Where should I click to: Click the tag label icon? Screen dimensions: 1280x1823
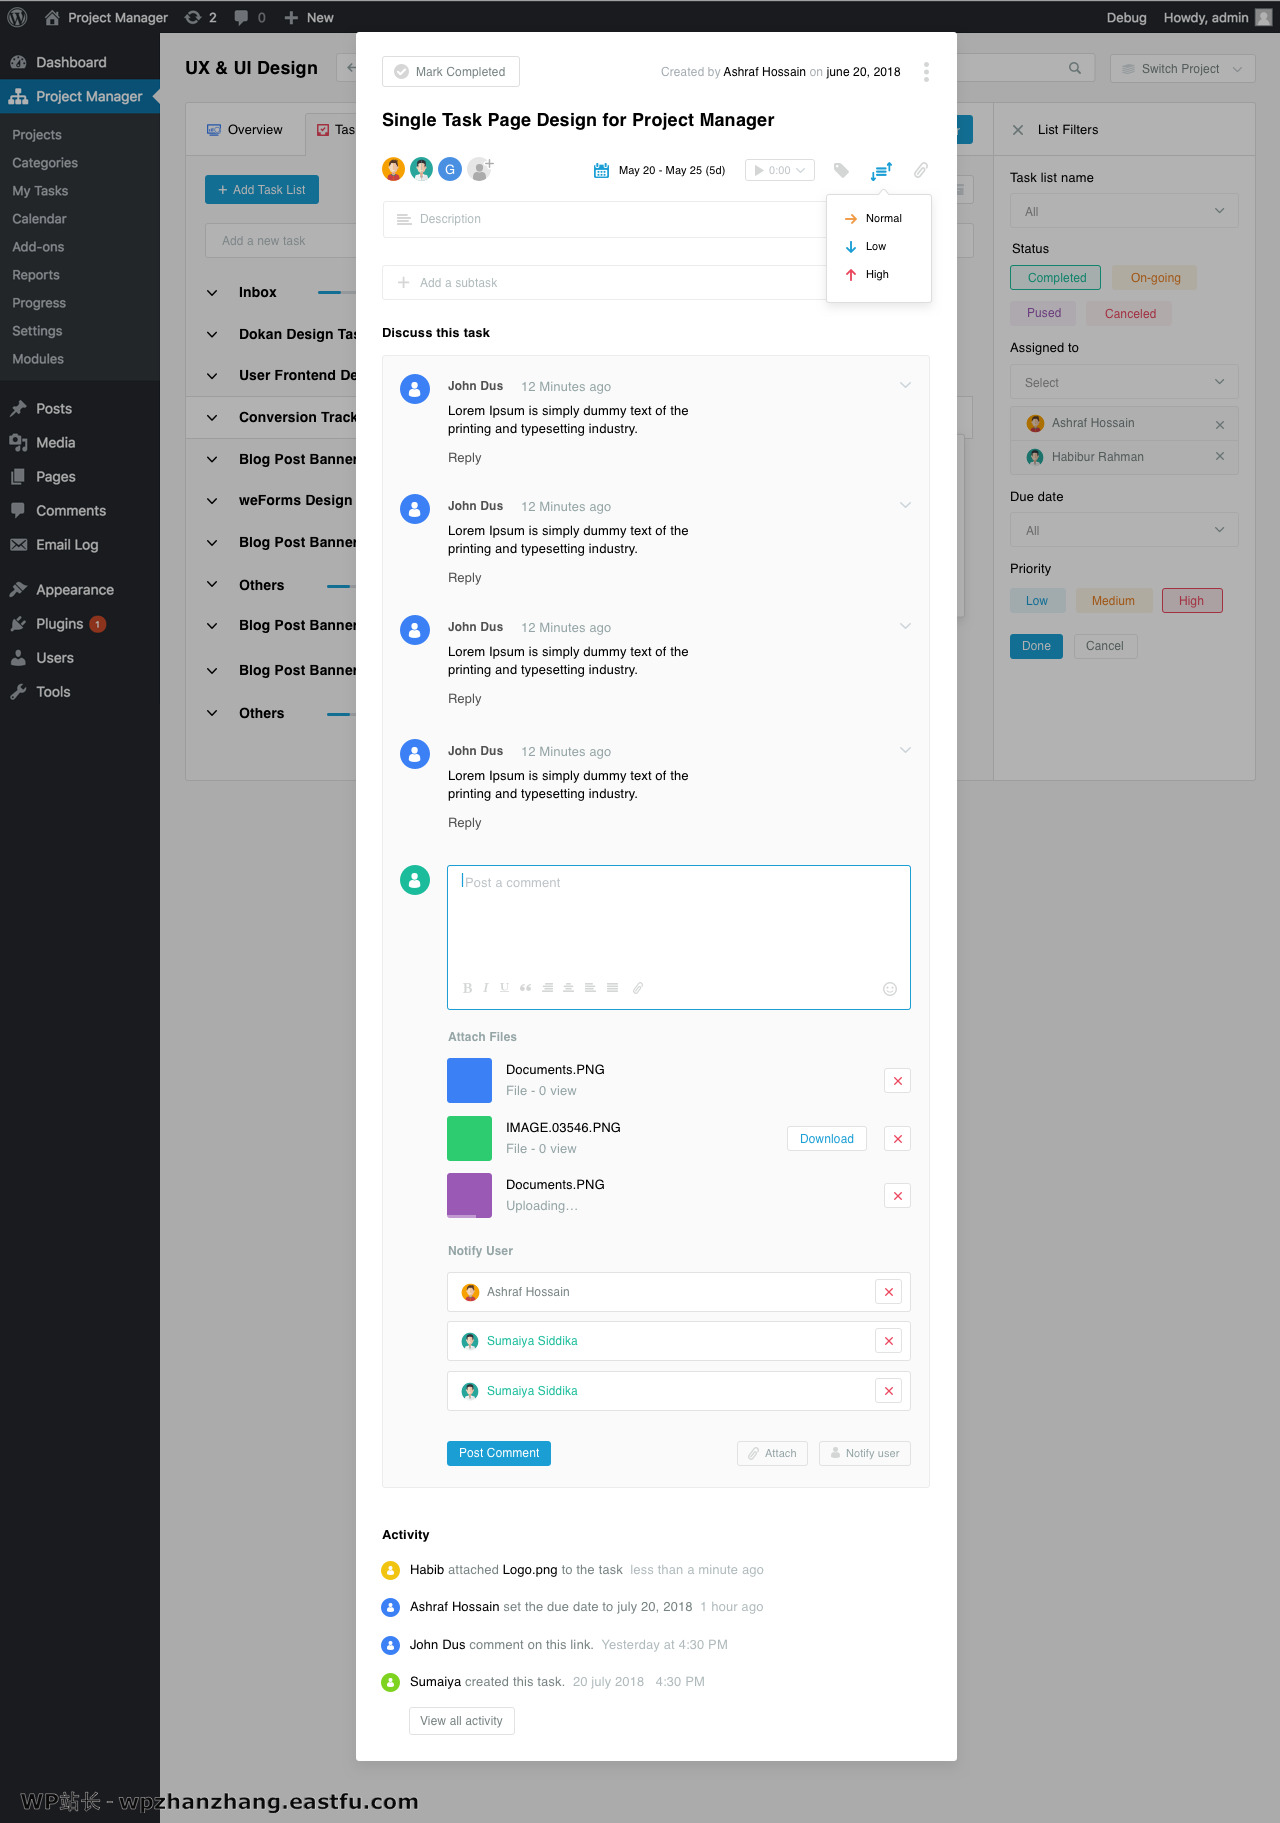coord(841,171)
